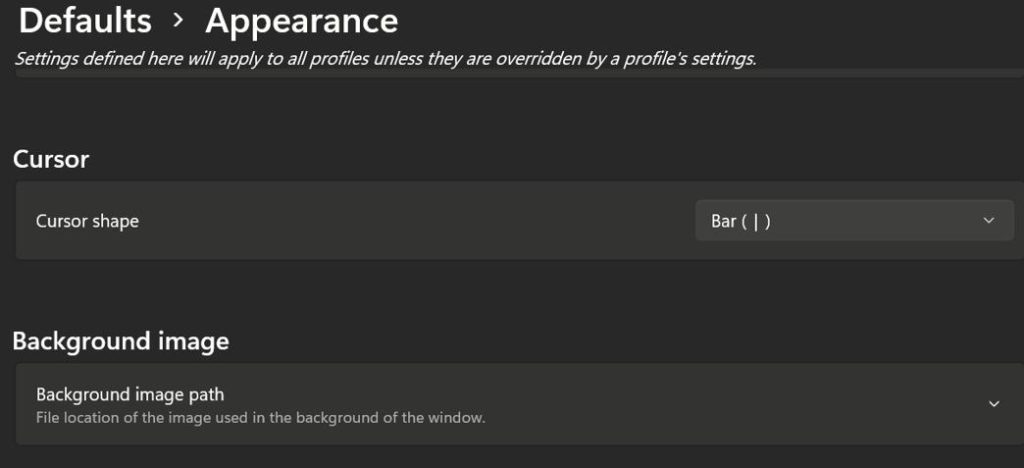Click the partially visible card above the Cursor section
The image size is (1024, 468).
pos(520,74)
